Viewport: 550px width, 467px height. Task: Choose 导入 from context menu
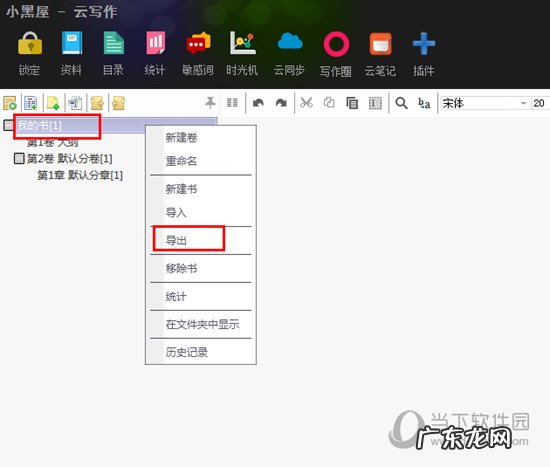click(x=176, y=213)
